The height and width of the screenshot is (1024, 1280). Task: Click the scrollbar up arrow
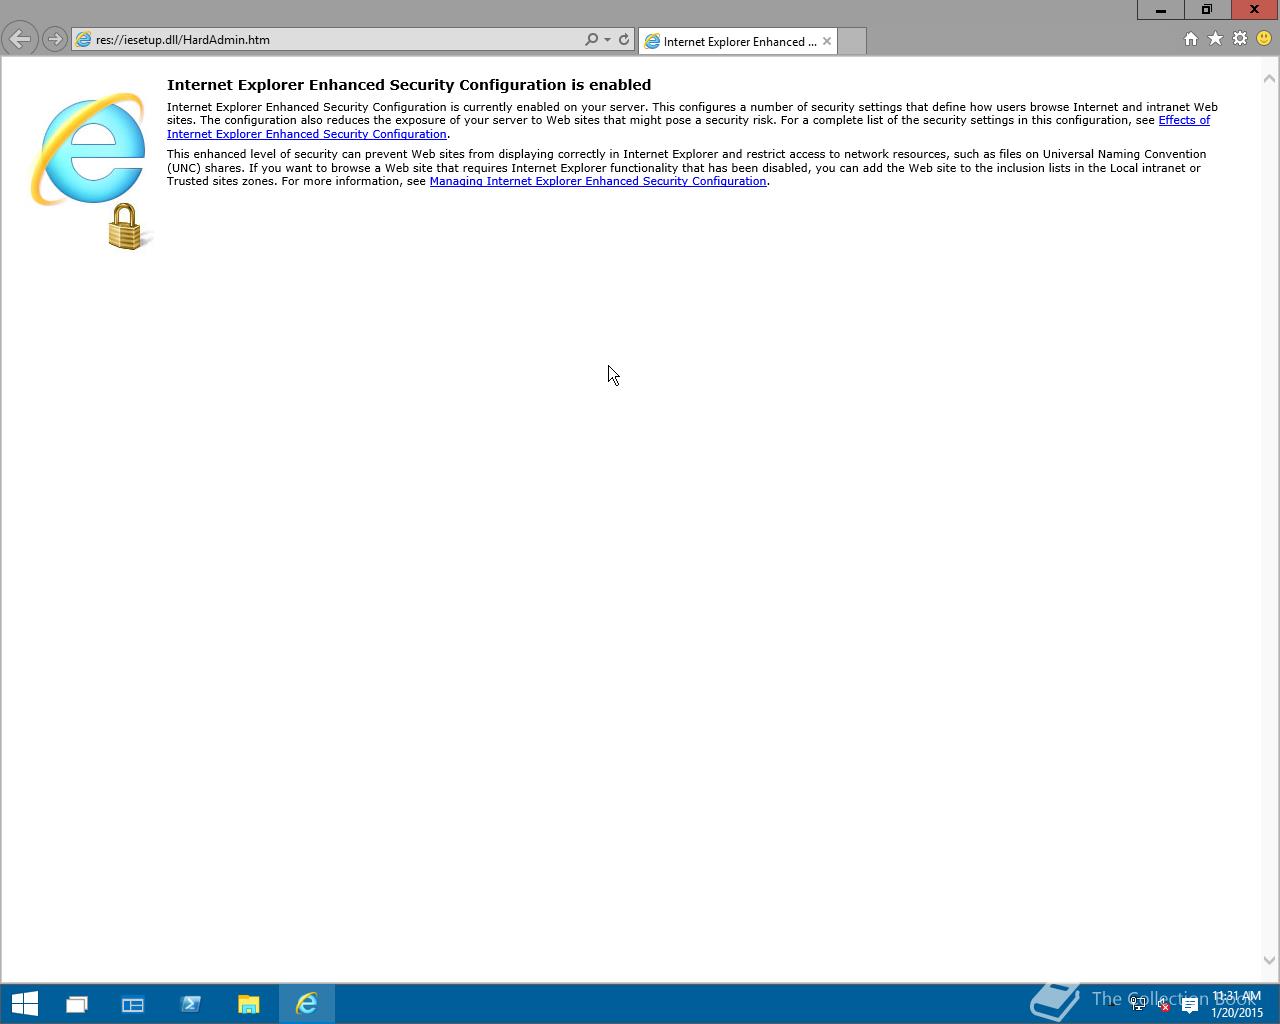1270,78
